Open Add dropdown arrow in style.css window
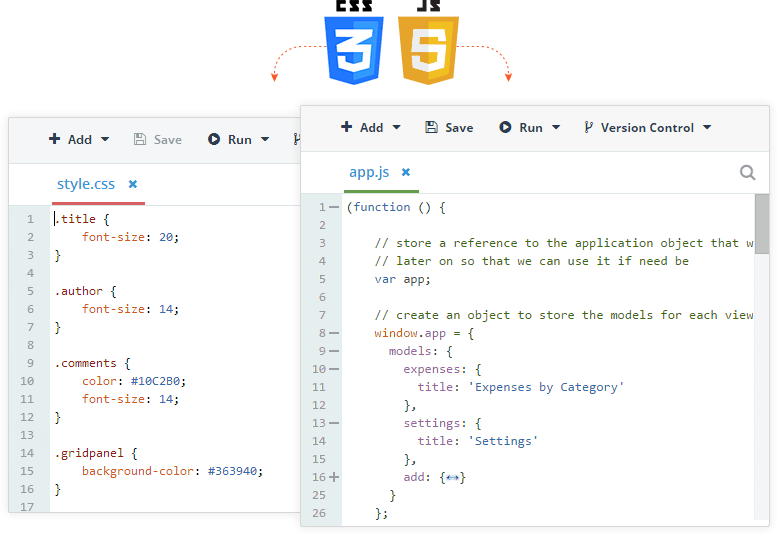This screenshot has width=778, height=535. tap(105, 139)
